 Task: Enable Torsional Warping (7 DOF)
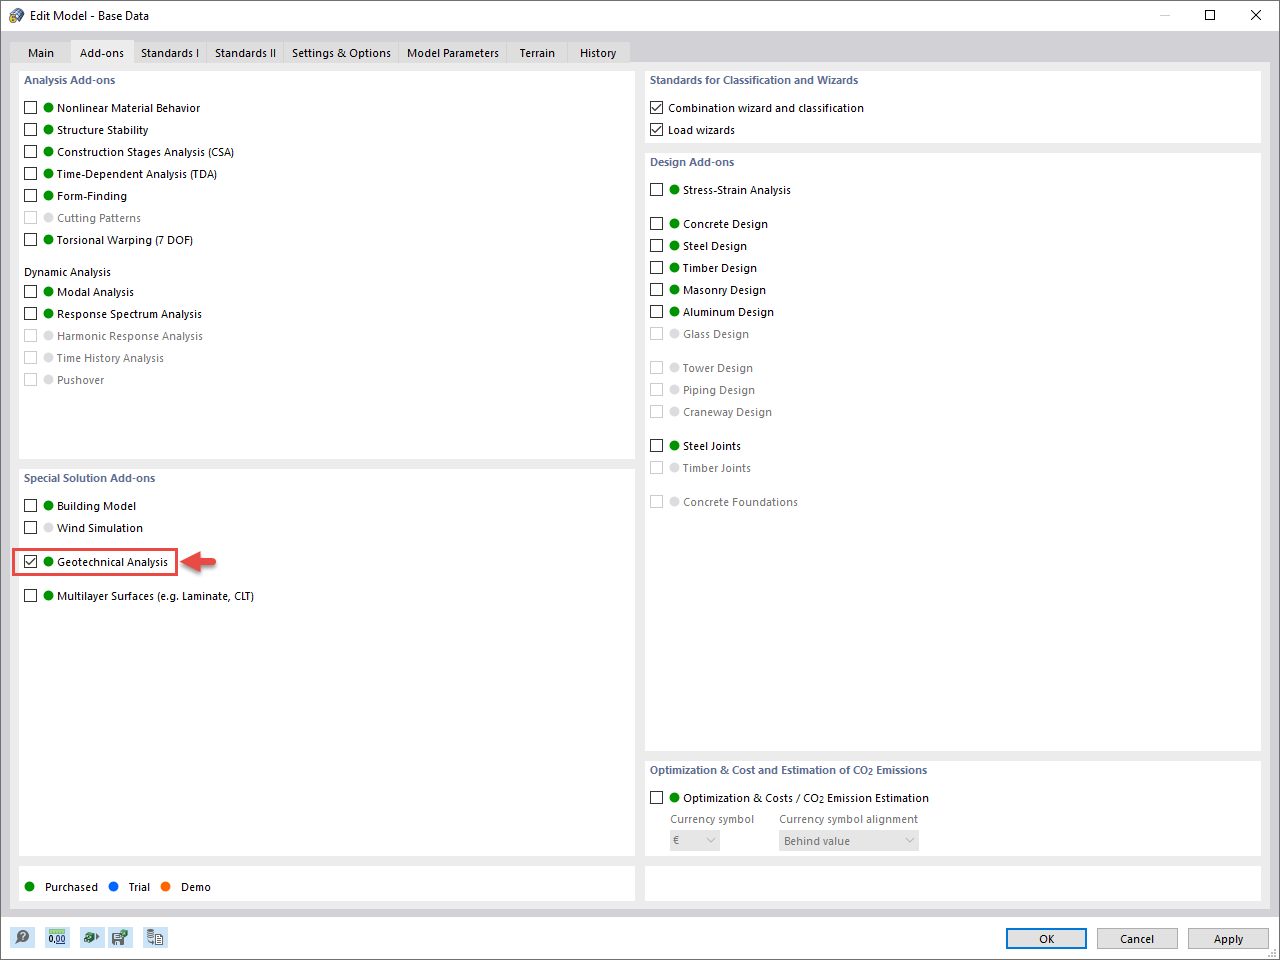pyautogui.click(x=30, y=239)
